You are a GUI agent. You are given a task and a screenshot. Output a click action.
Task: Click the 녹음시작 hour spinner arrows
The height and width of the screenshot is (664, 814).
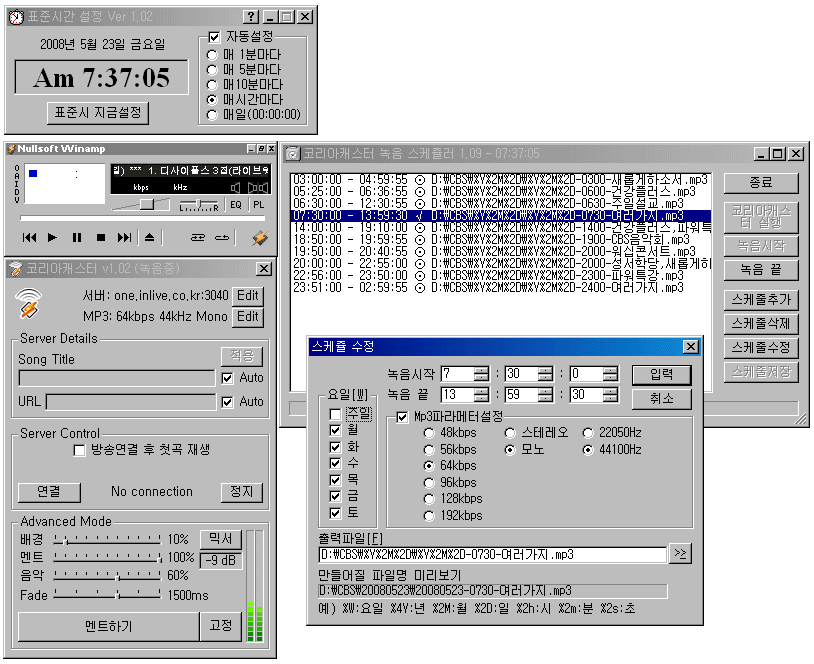click(x=482, y=374)
